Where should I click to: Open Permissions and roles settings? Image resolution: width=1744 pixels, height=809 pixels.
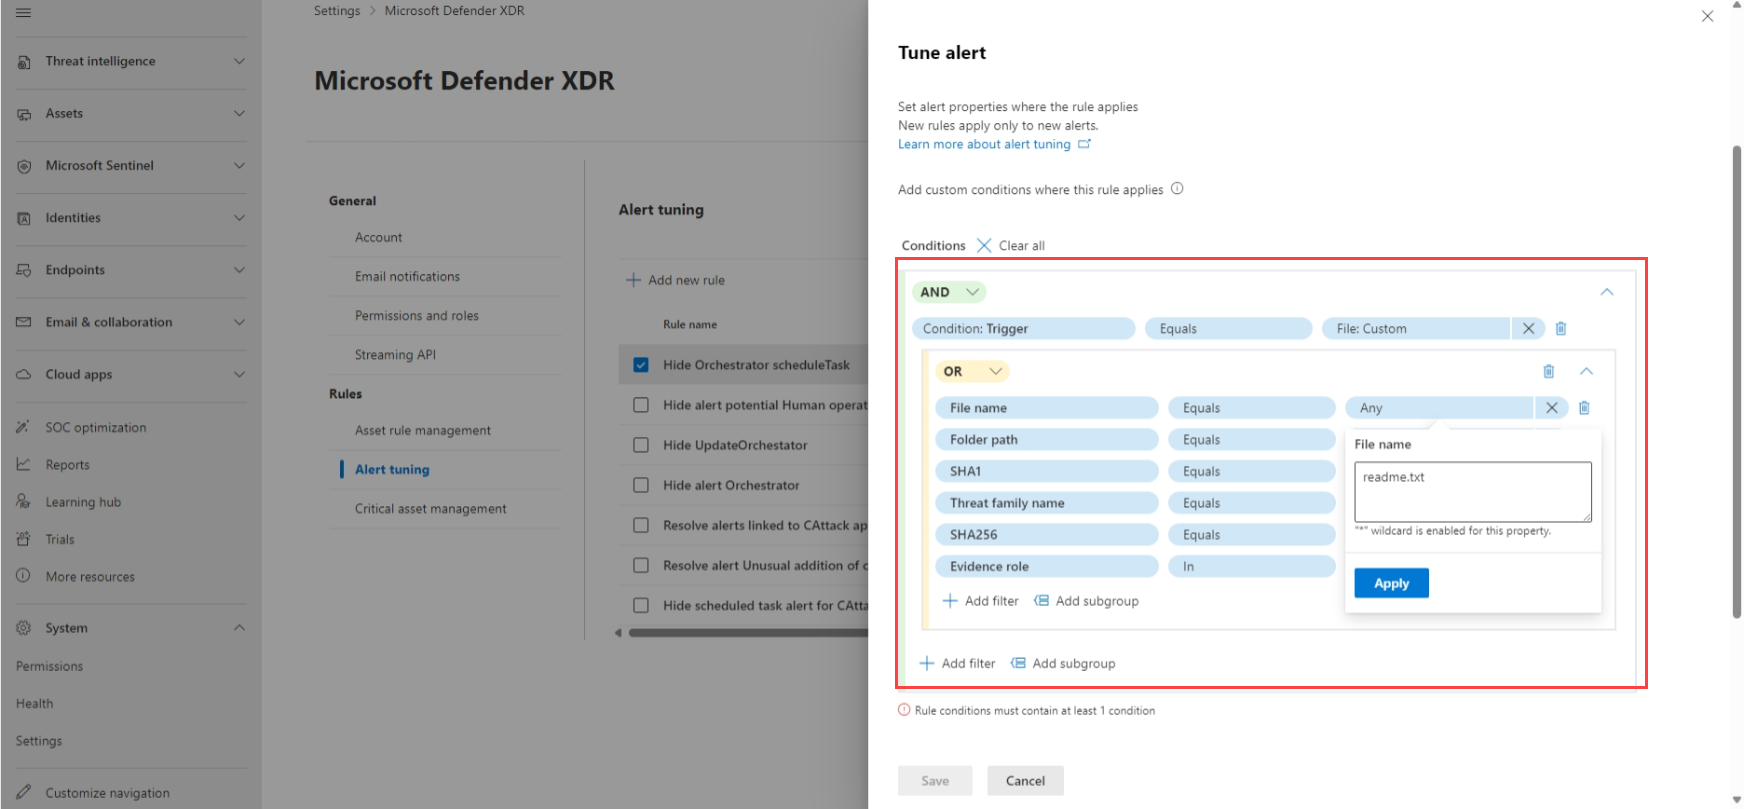coord(417,315)
